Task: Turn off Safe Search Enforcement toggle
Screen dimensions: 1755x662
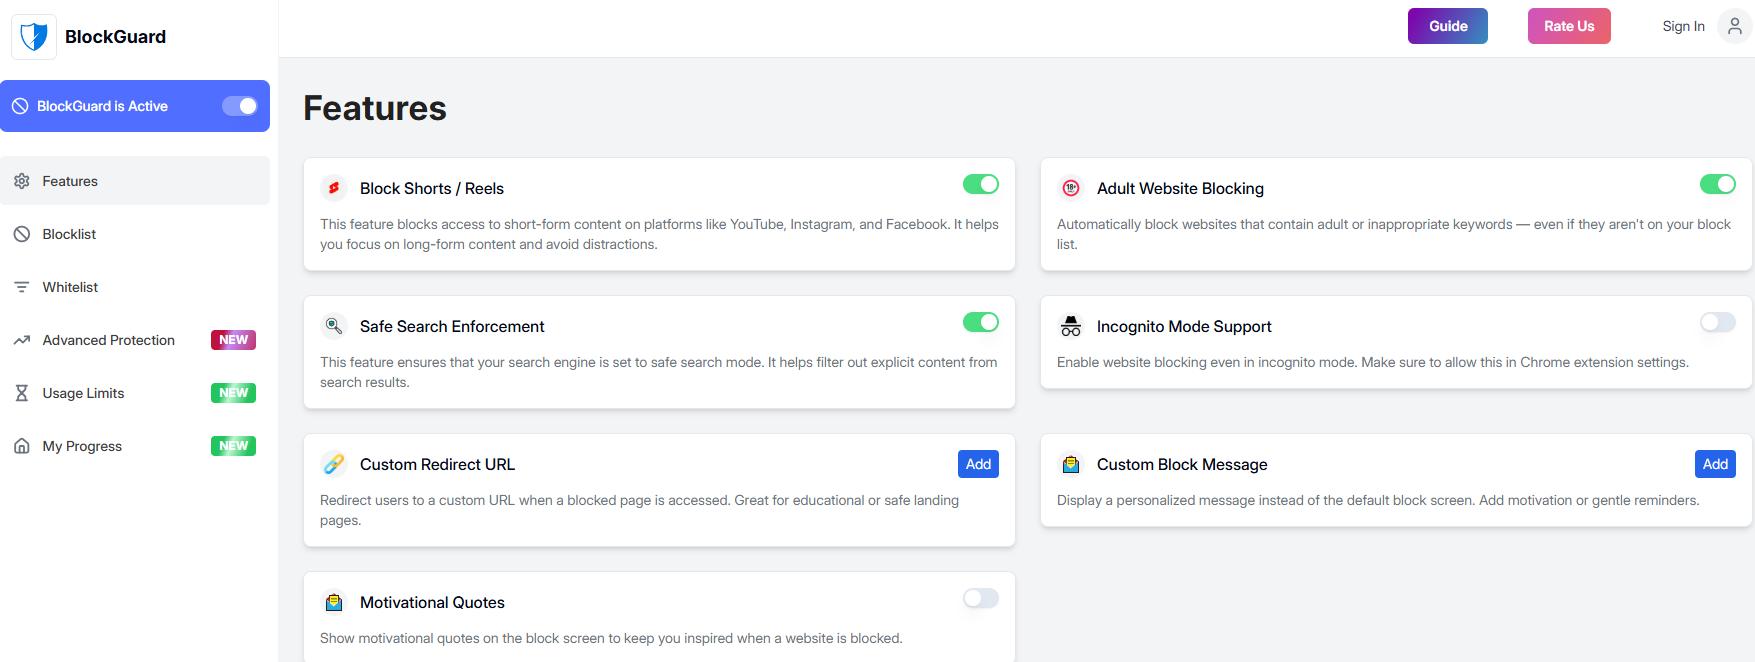Action: [x=981, y=322]
